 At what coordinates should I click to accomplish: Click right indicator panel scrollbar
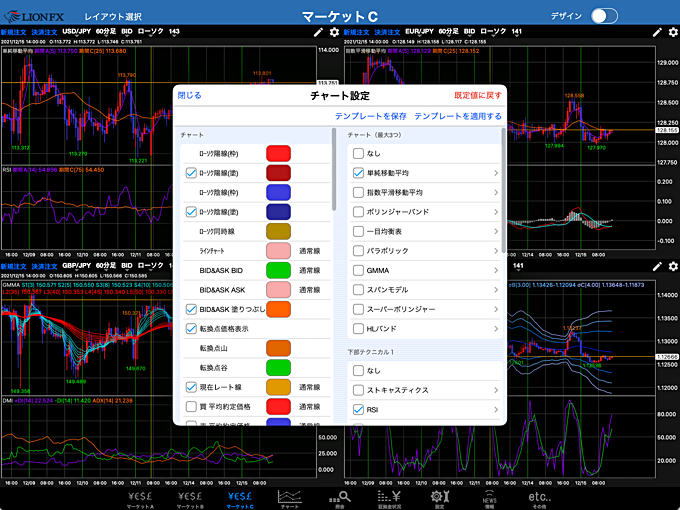click(503, 190)
